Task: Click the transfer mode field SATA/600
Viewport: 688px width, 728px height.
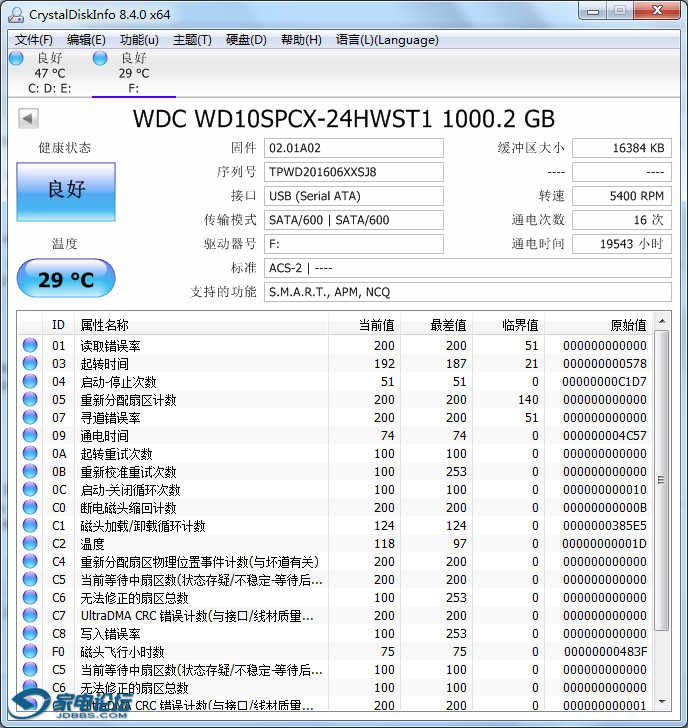Action: tap(354, 220)
